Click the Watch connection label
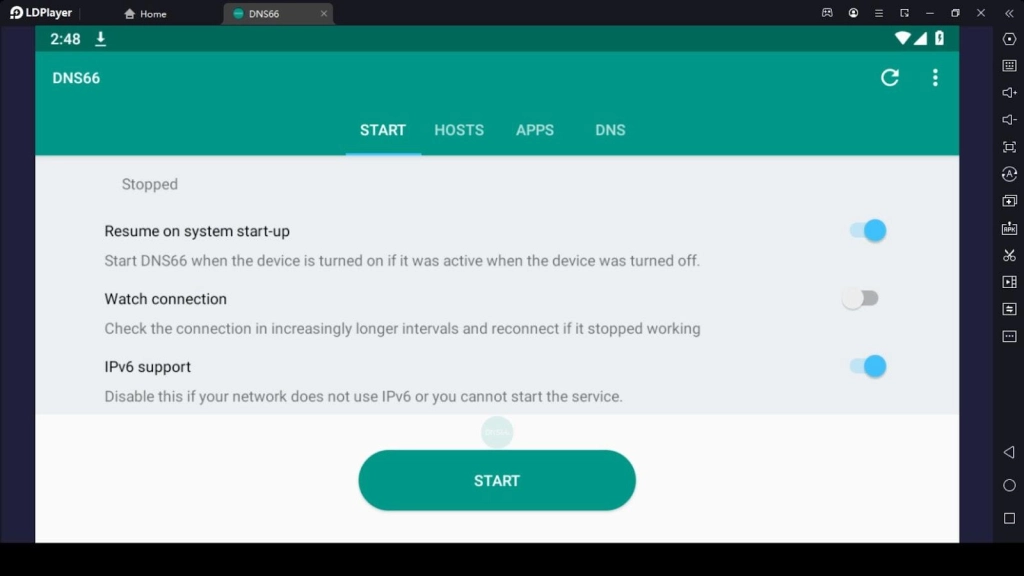The image size is (1024, 576). coord(165,299)
